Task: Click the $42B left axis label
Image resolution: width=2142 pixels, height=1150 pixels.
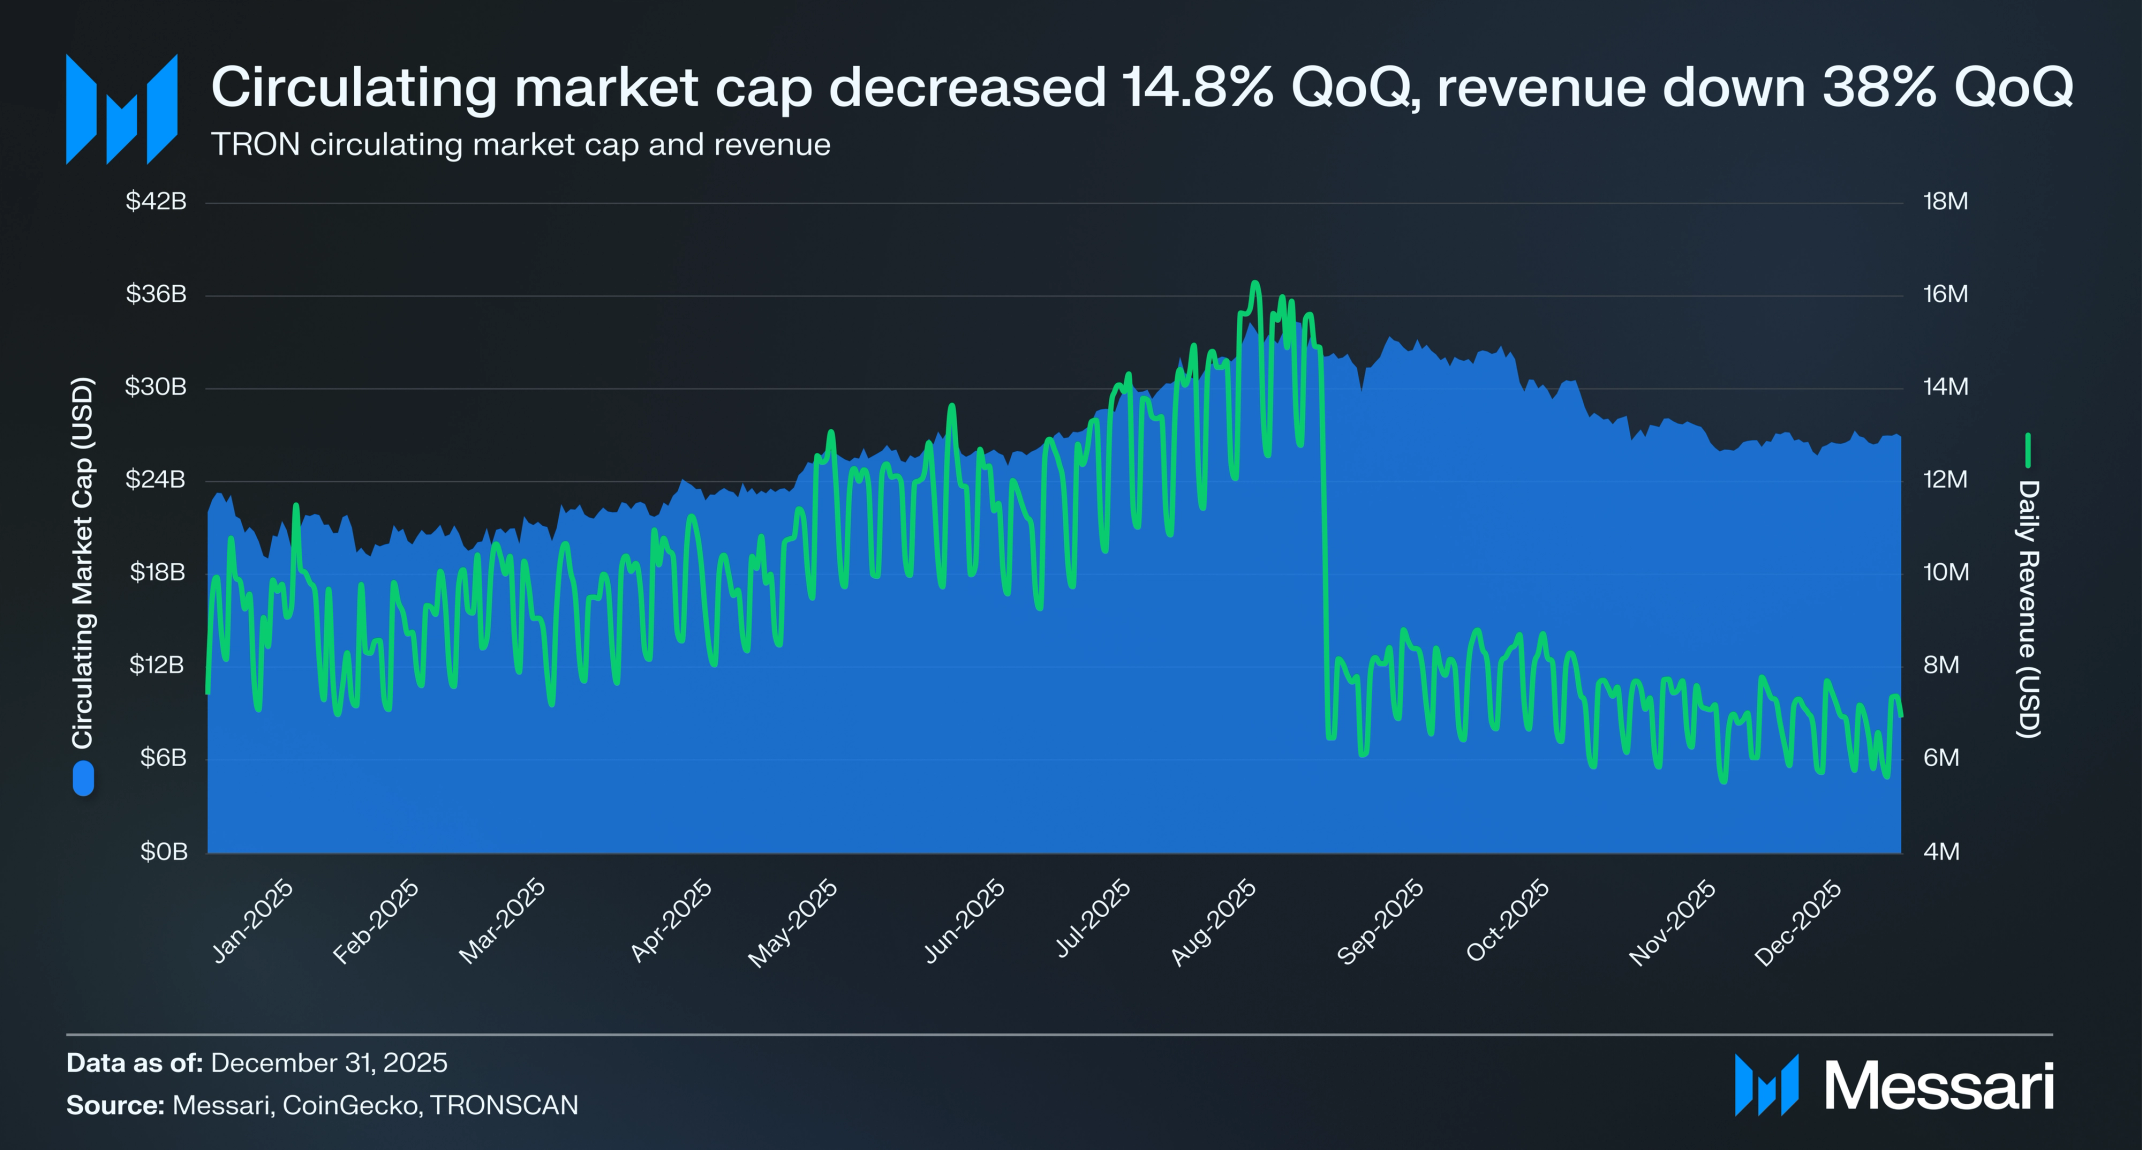Action: click(156, 202)
